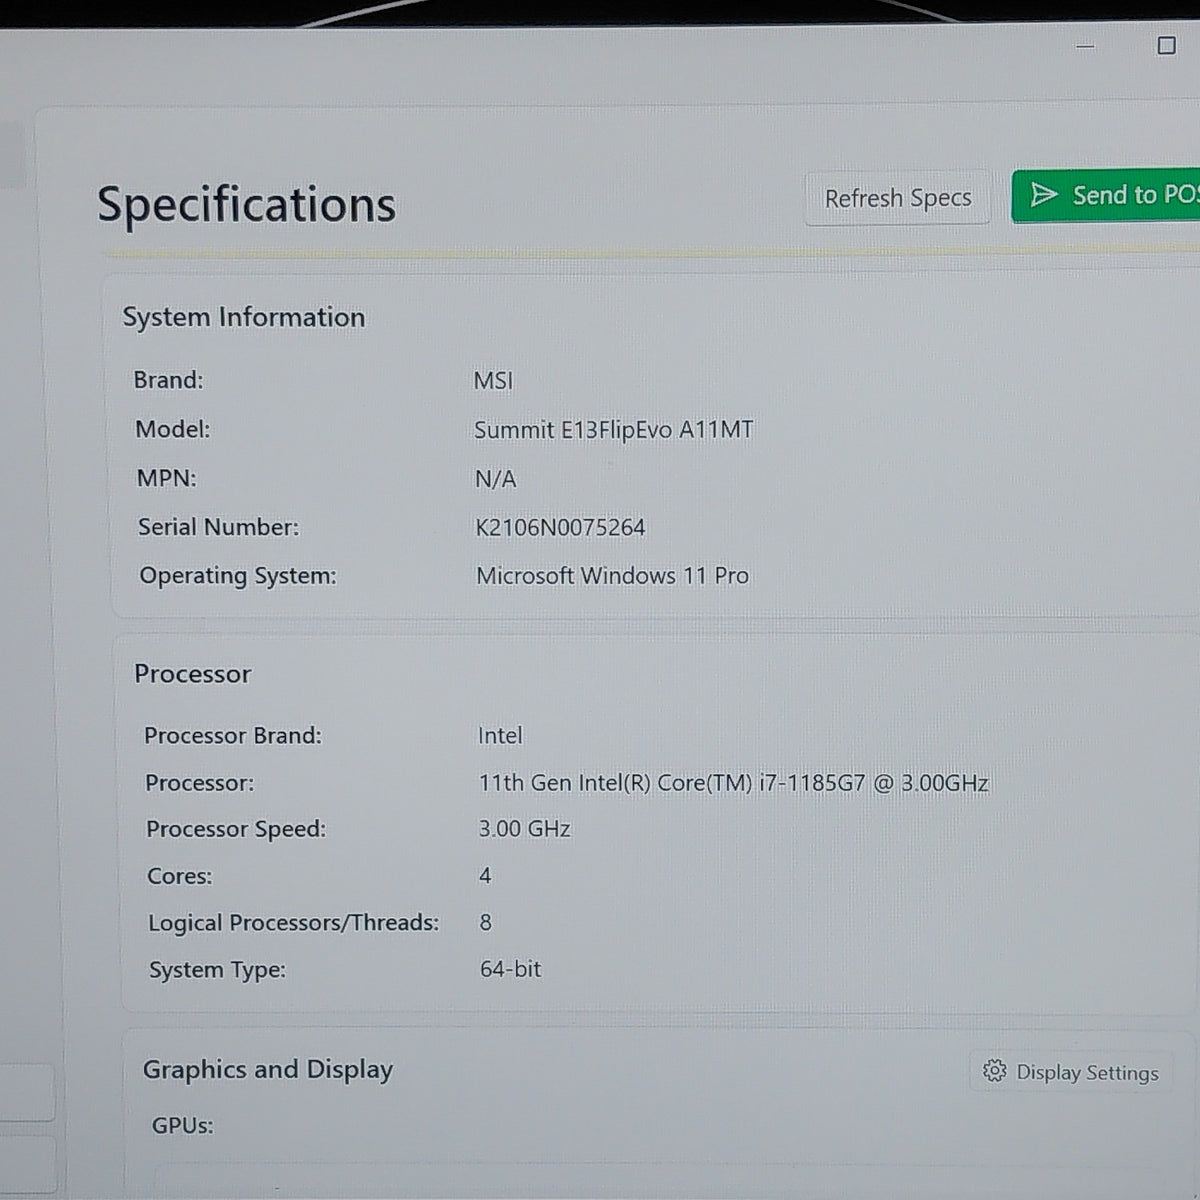Click the 3.00 GHz processor speed value

524,829
